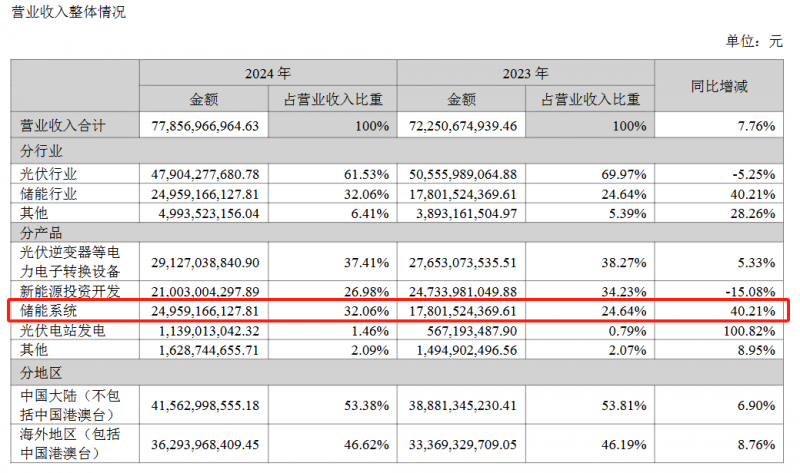The image size is (800, 473).
Task: Select the 中国大陆 region row label
Action: pos(69,399)
